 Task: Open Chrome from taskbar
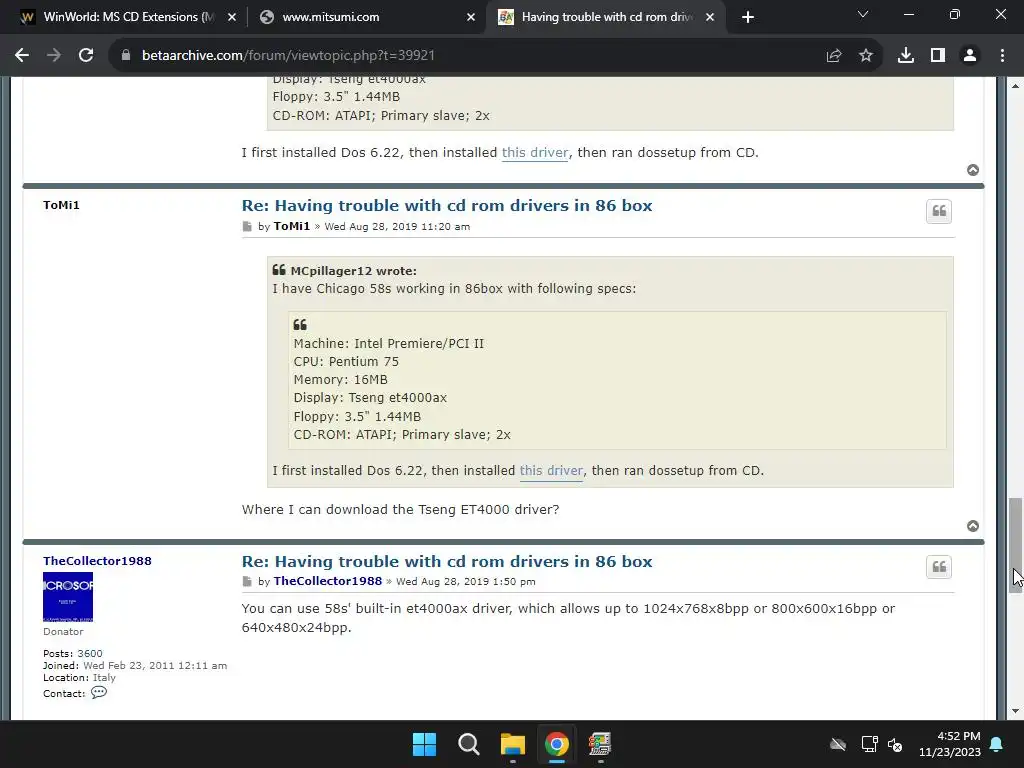(x=556, y=744)
